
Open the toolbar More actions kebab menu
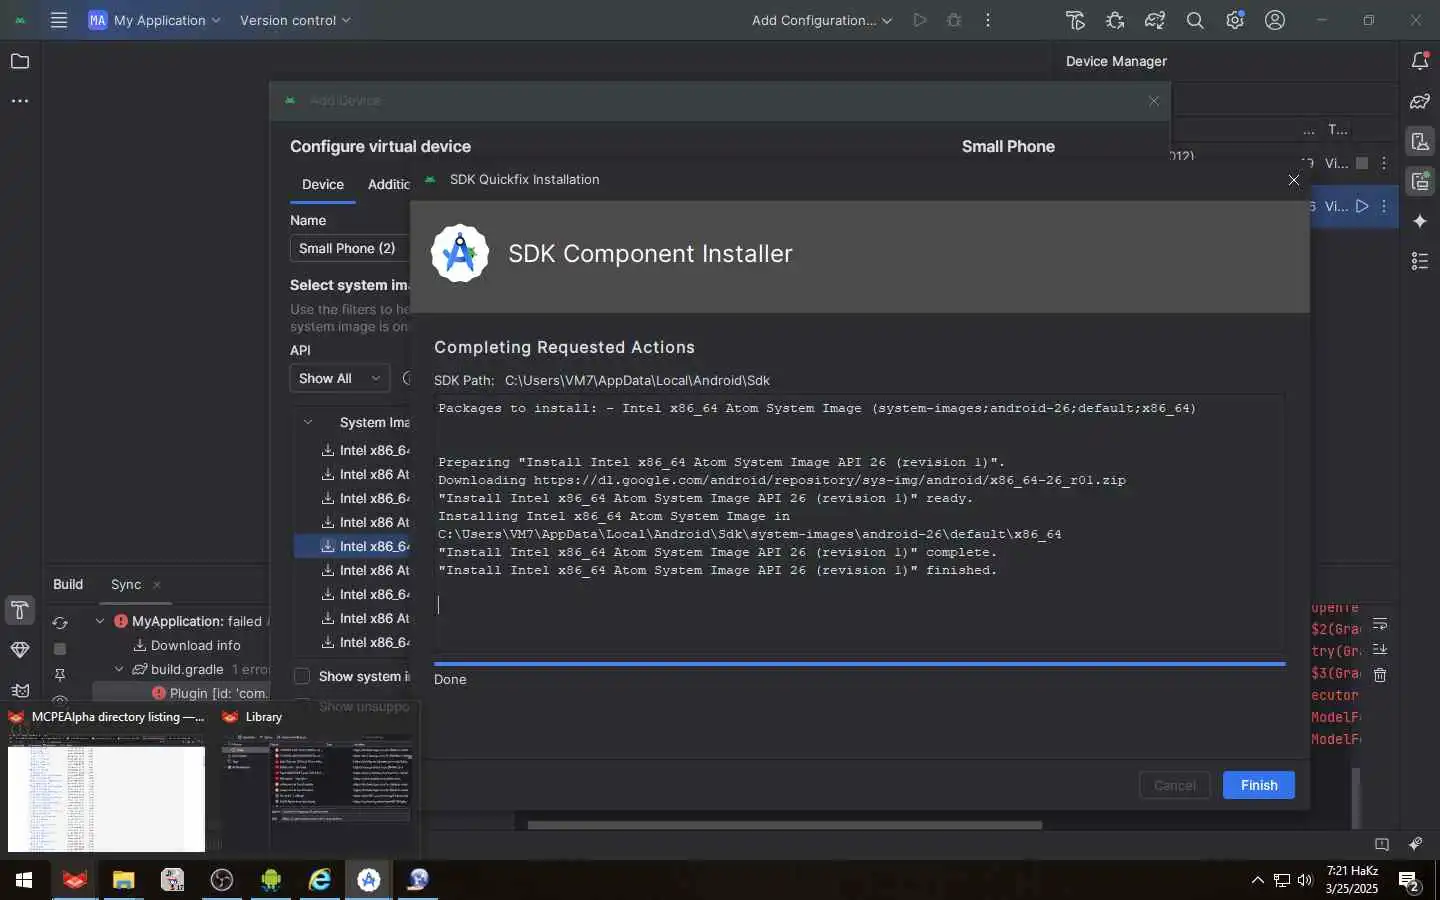pyautogui.click(x=987, y=20)
